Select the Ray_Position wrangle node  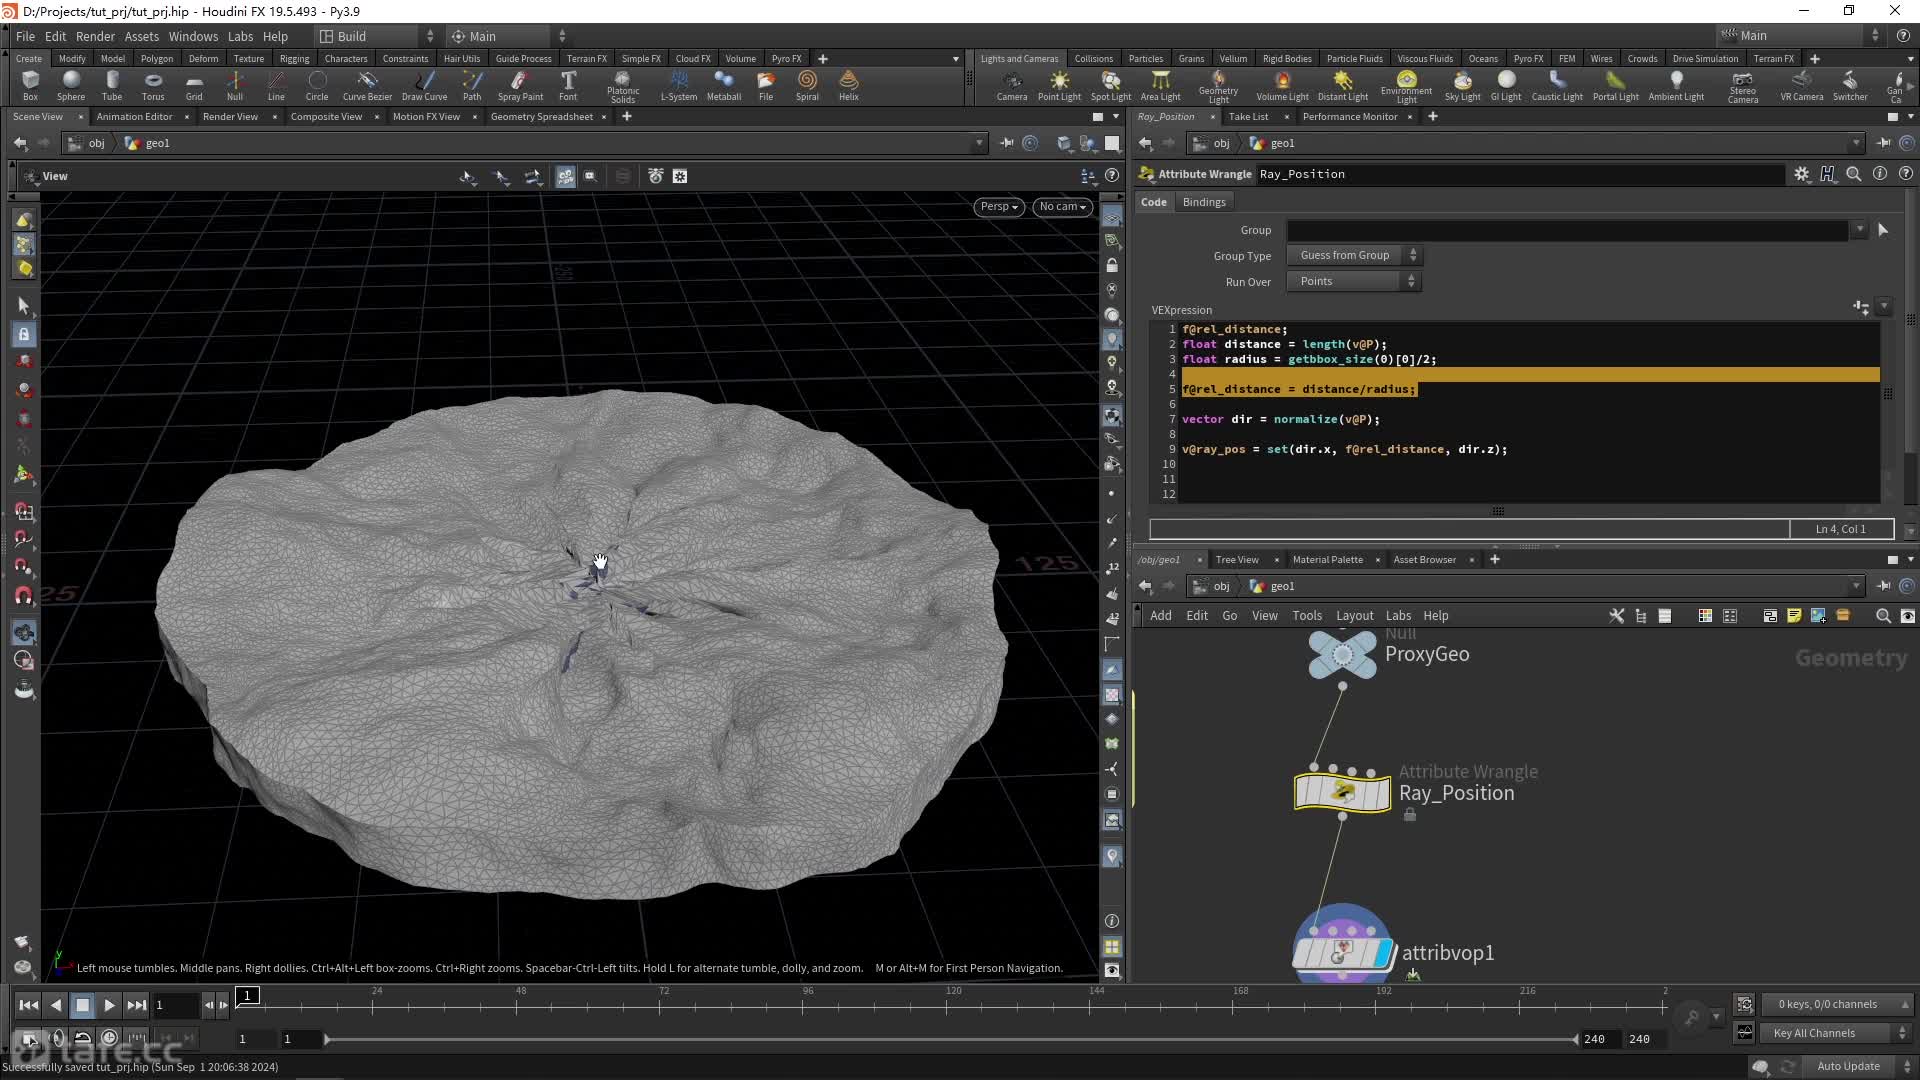point(1342,793)
